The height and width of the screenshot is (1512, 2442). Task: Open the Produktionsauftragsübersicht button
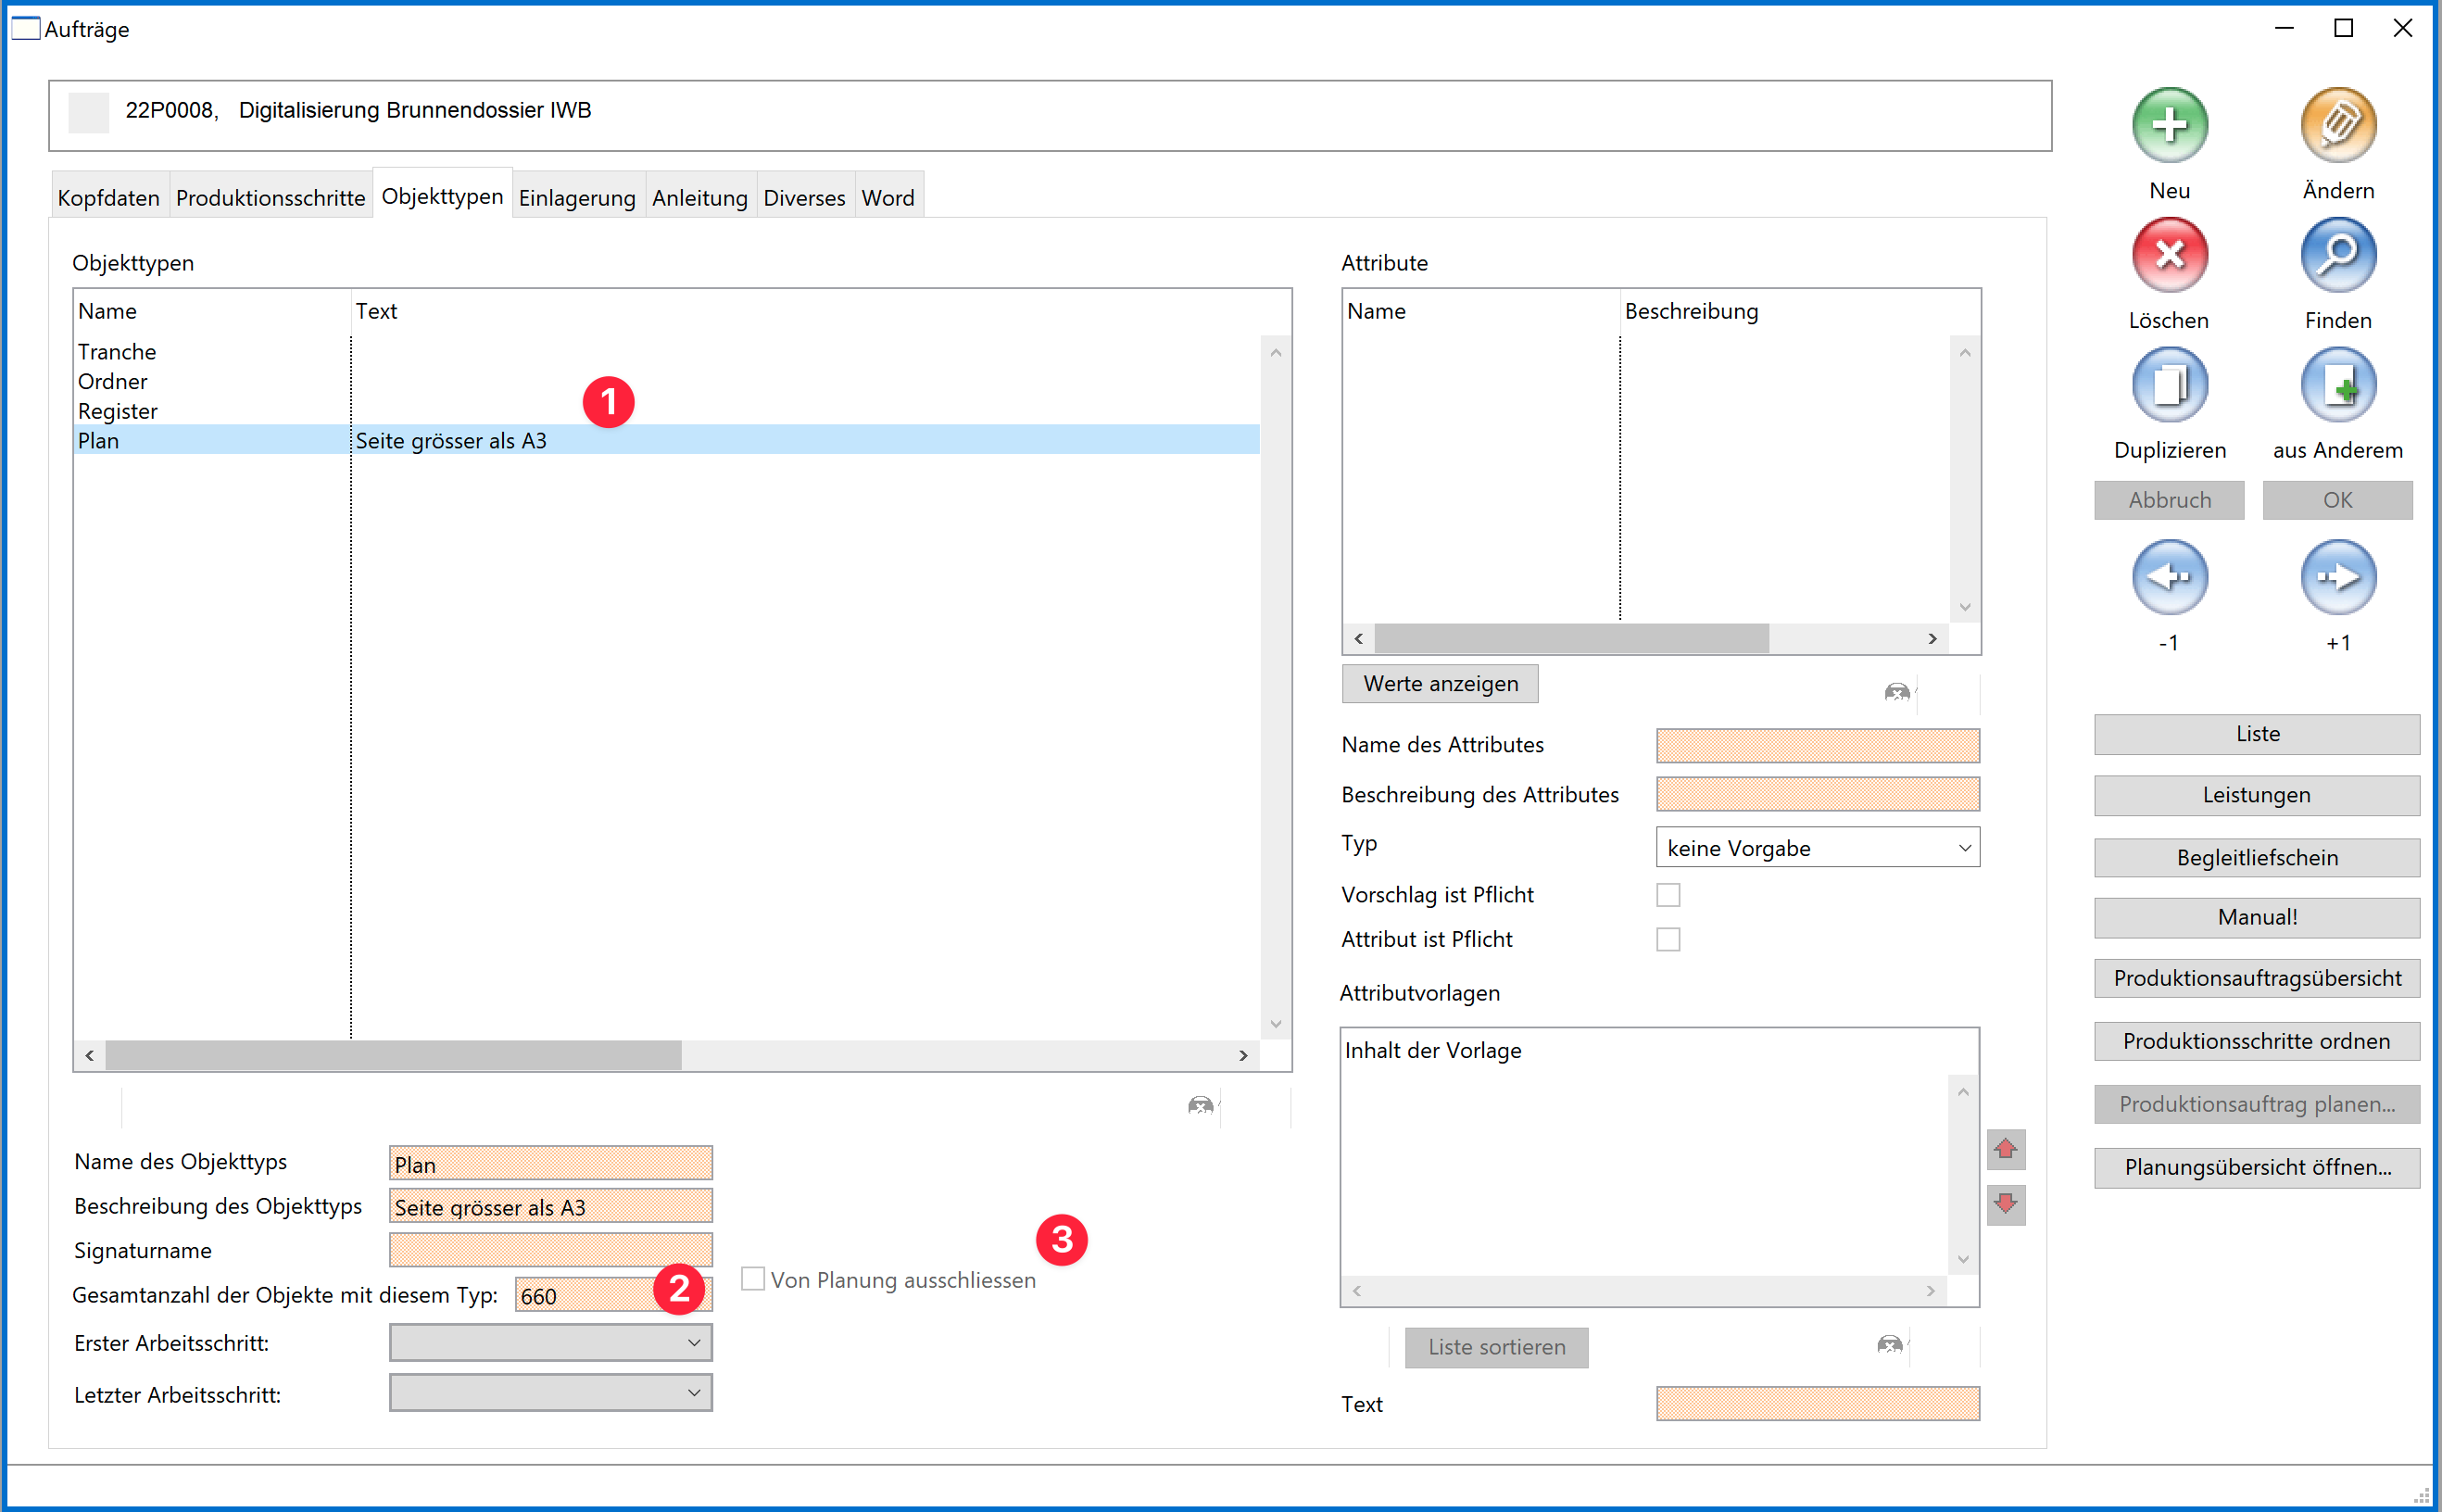coord(2256,978)
